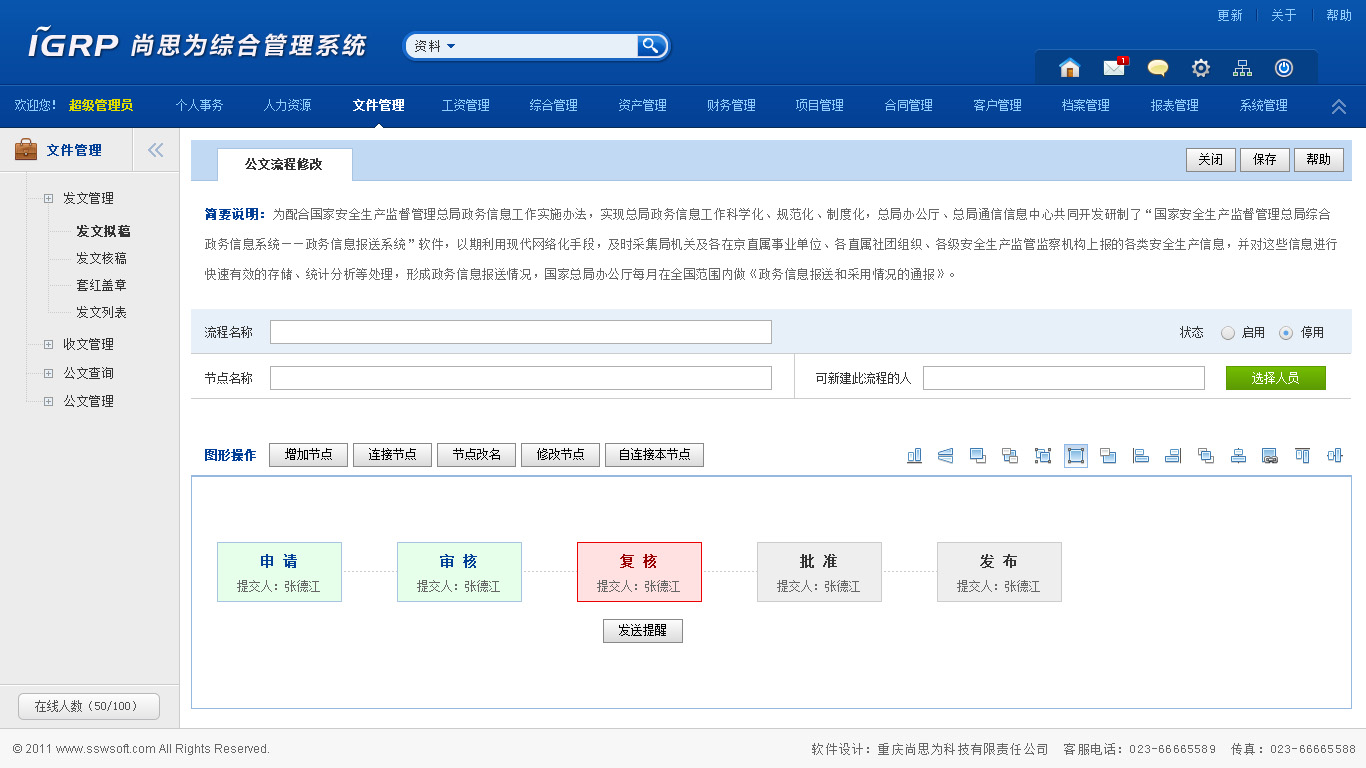The height and width of the screenshot is (768, 1366).
Task: Open 套红盖章 in sidebar tree
Action: (x=101, y=285)
